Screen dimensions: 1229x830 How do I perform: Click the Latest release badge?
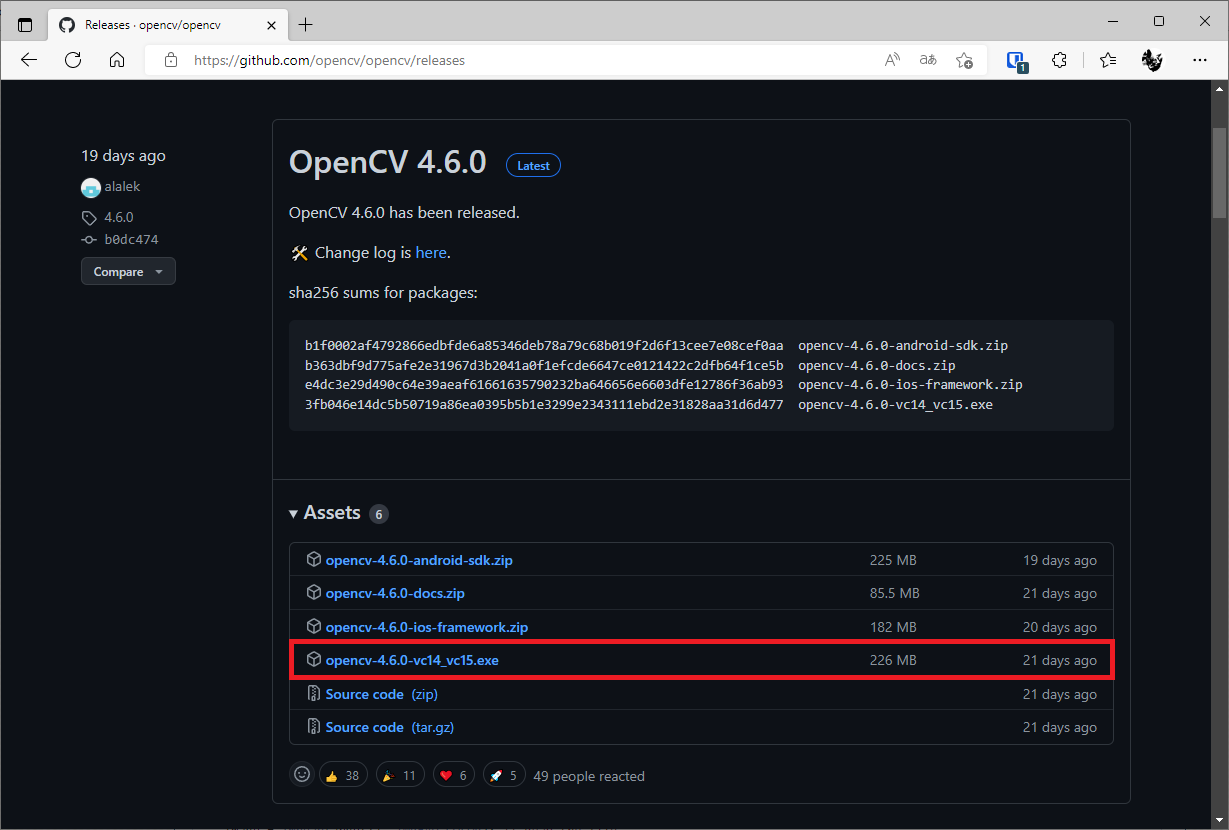tap(533, 166)
